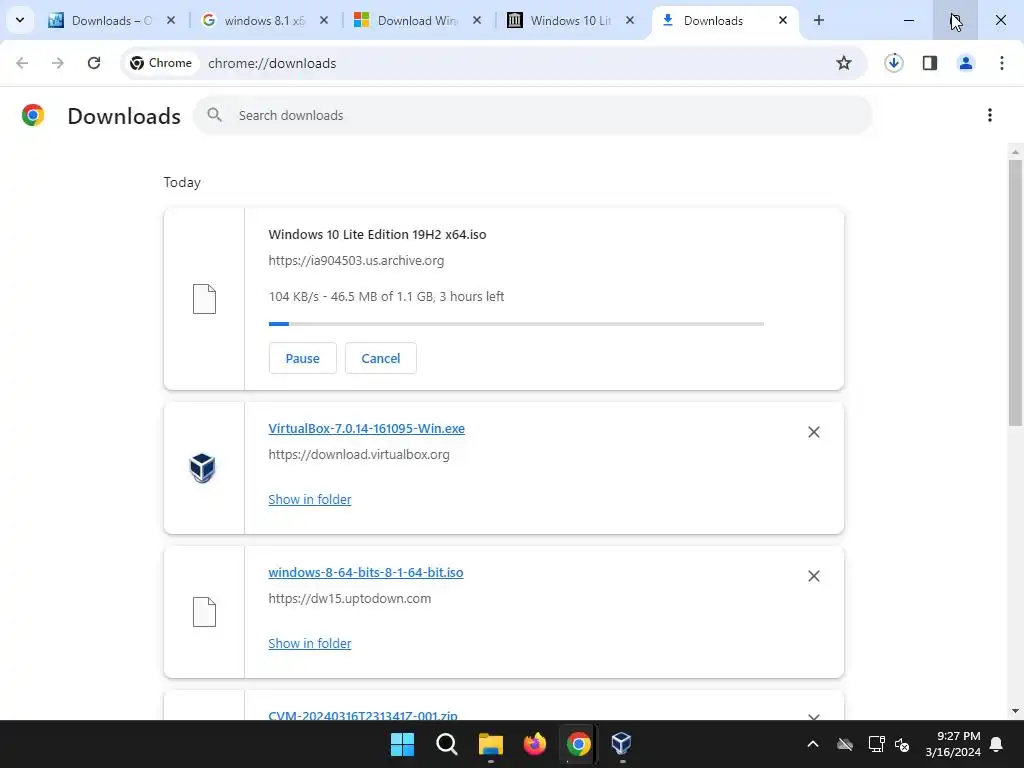This screenshot has width=1024, height=768.
Task: Switch to the 'Windows 10 Lit' archive tab
Action: pos(569,20)
